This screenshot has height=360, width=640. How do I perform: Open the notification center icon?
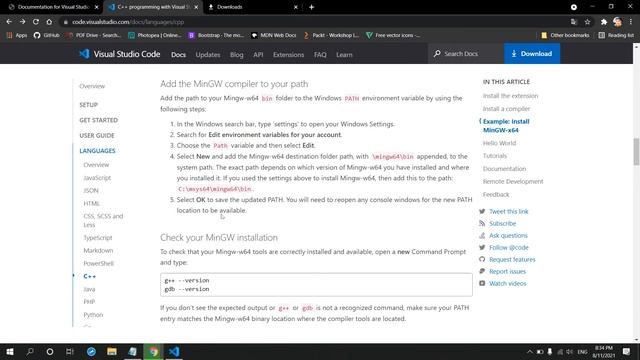click(627, 351)
